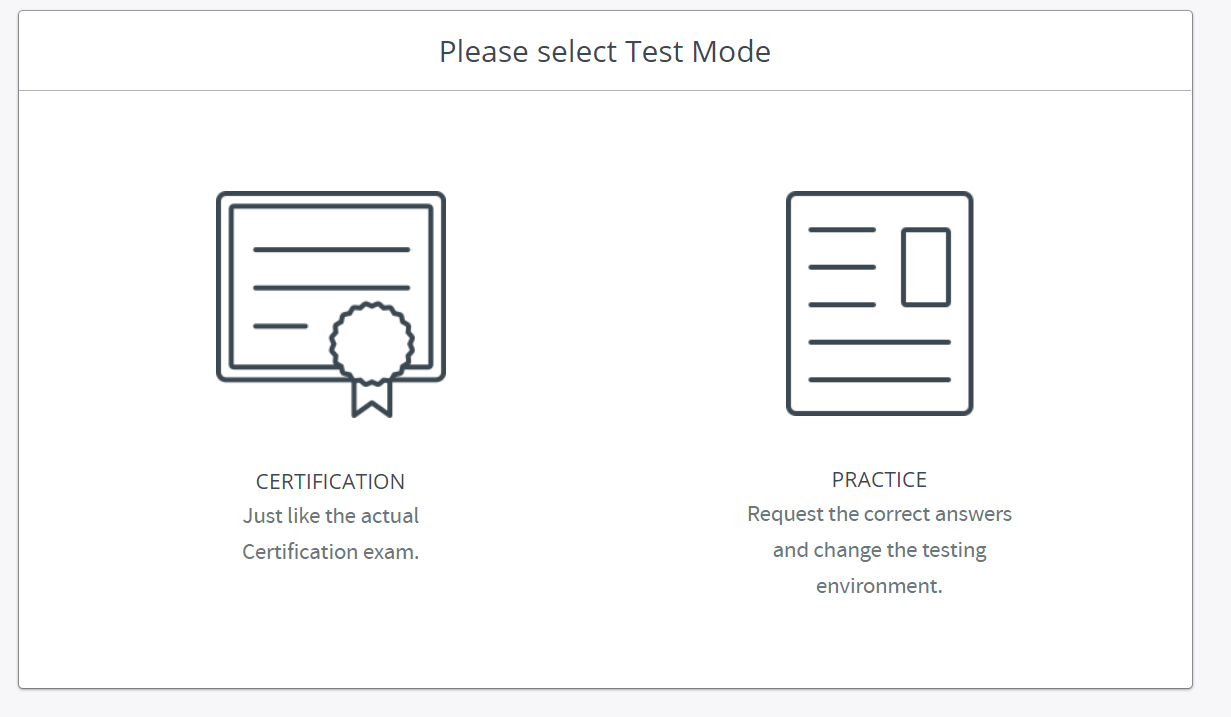Click 'Just like the actual' description text

click(x=331, y=516)
